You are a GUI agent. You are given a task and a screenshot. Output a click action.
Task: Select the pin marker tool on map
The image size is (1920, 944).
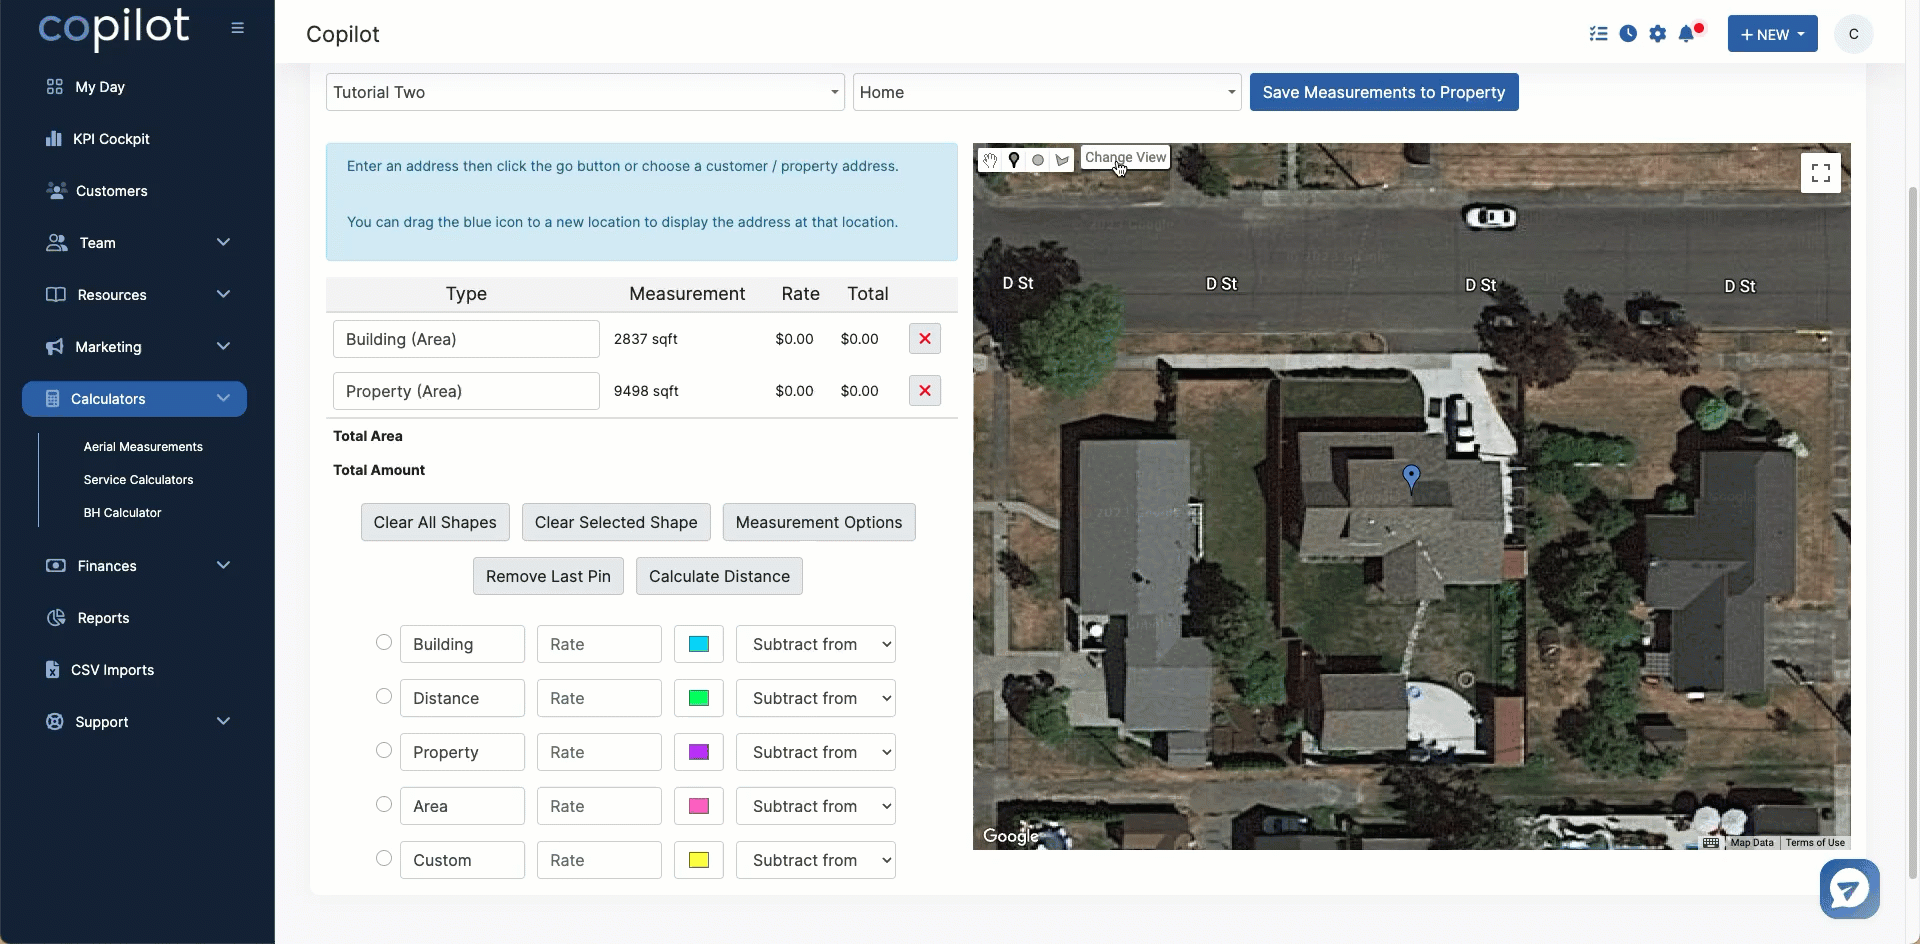coord(1014,160)
